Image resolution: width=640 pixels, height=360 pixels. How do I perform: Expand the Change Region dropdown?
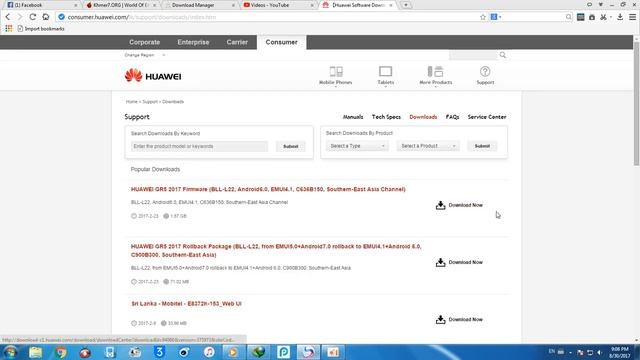(x=145, y=55)
